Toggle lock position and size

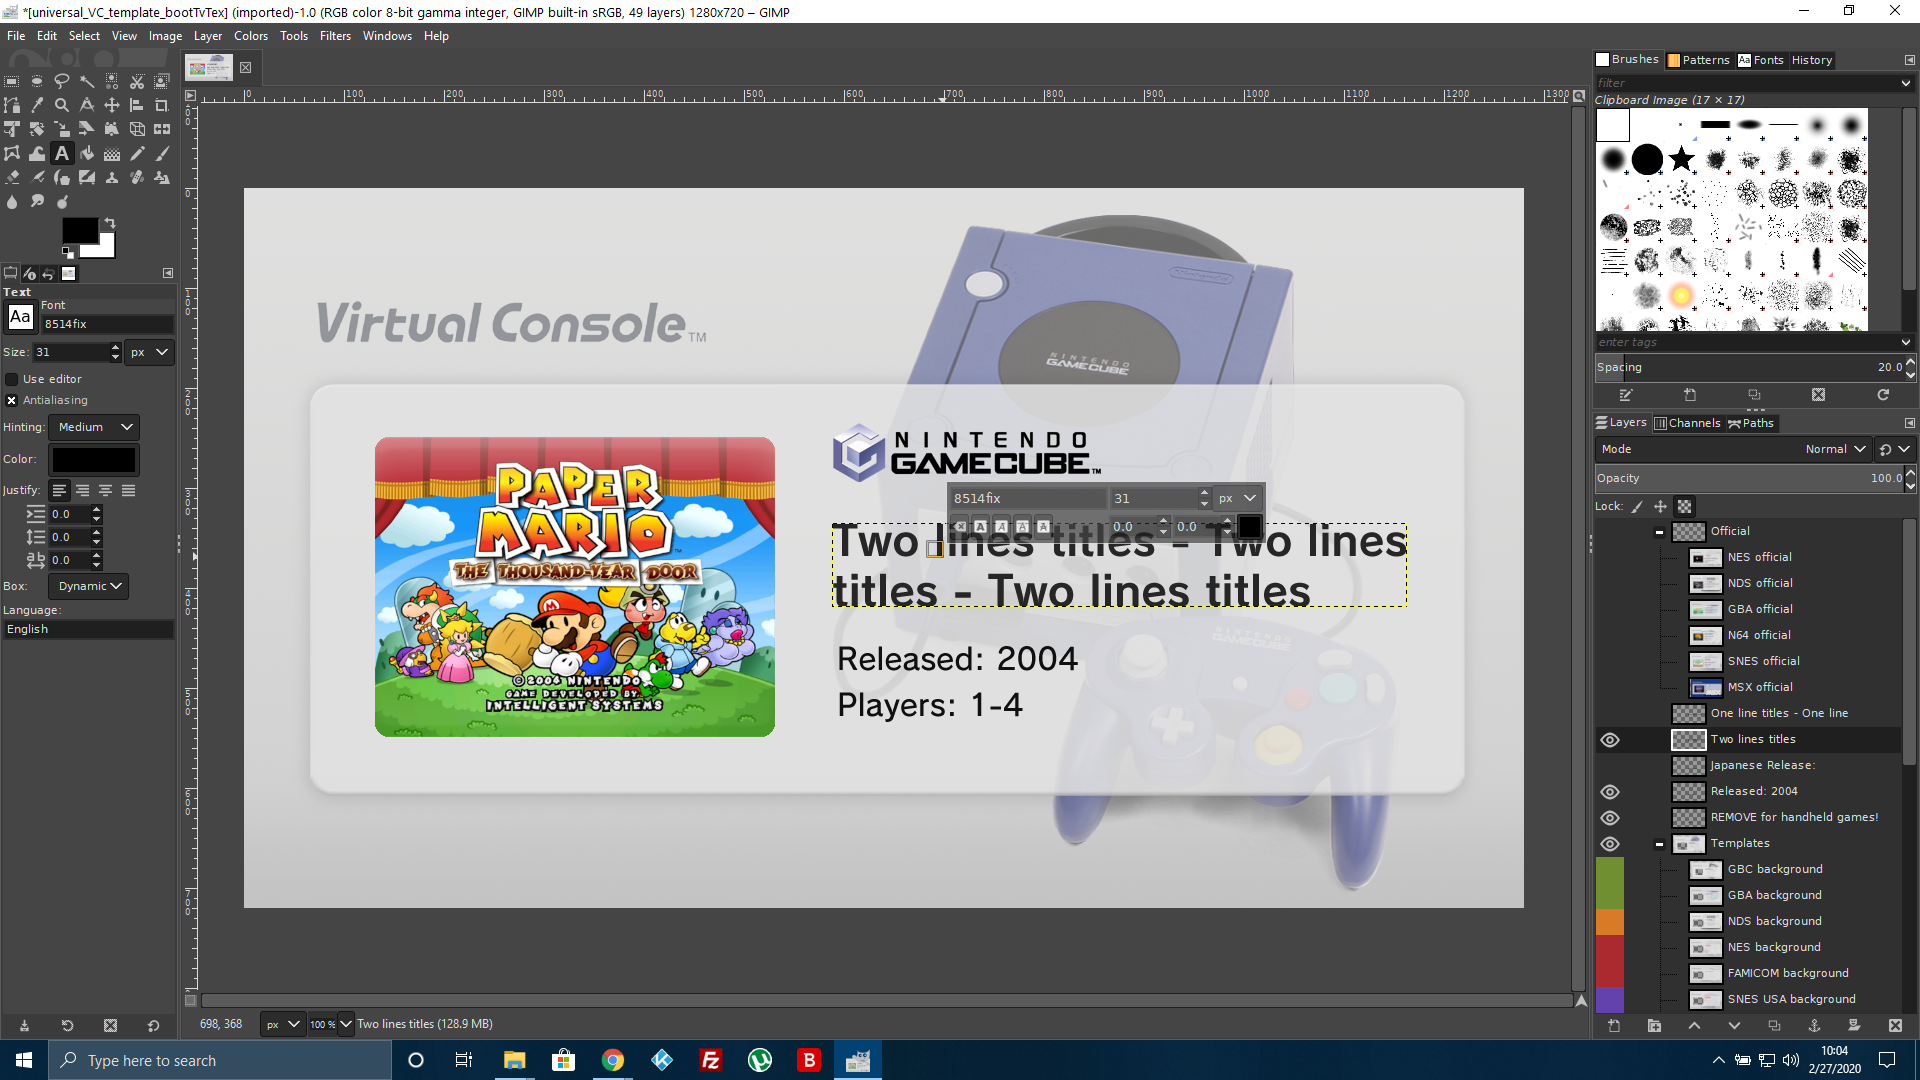1660,507
